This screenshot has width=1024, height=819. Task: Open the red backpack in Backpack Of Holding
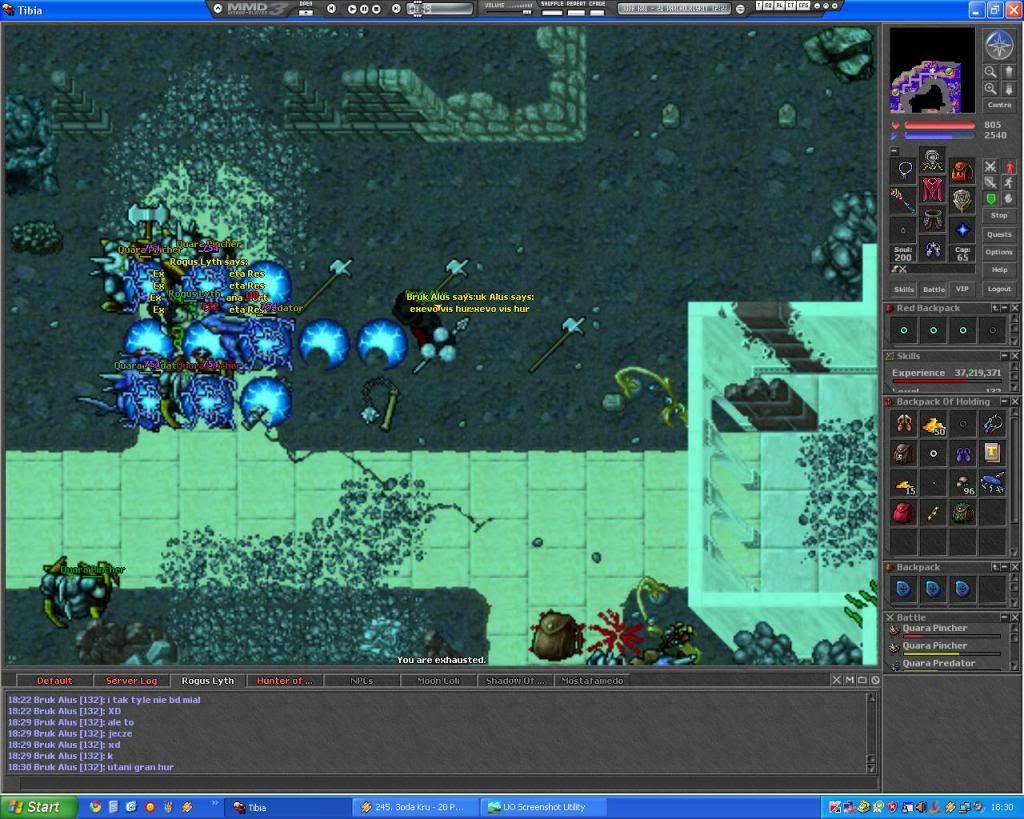904,513
